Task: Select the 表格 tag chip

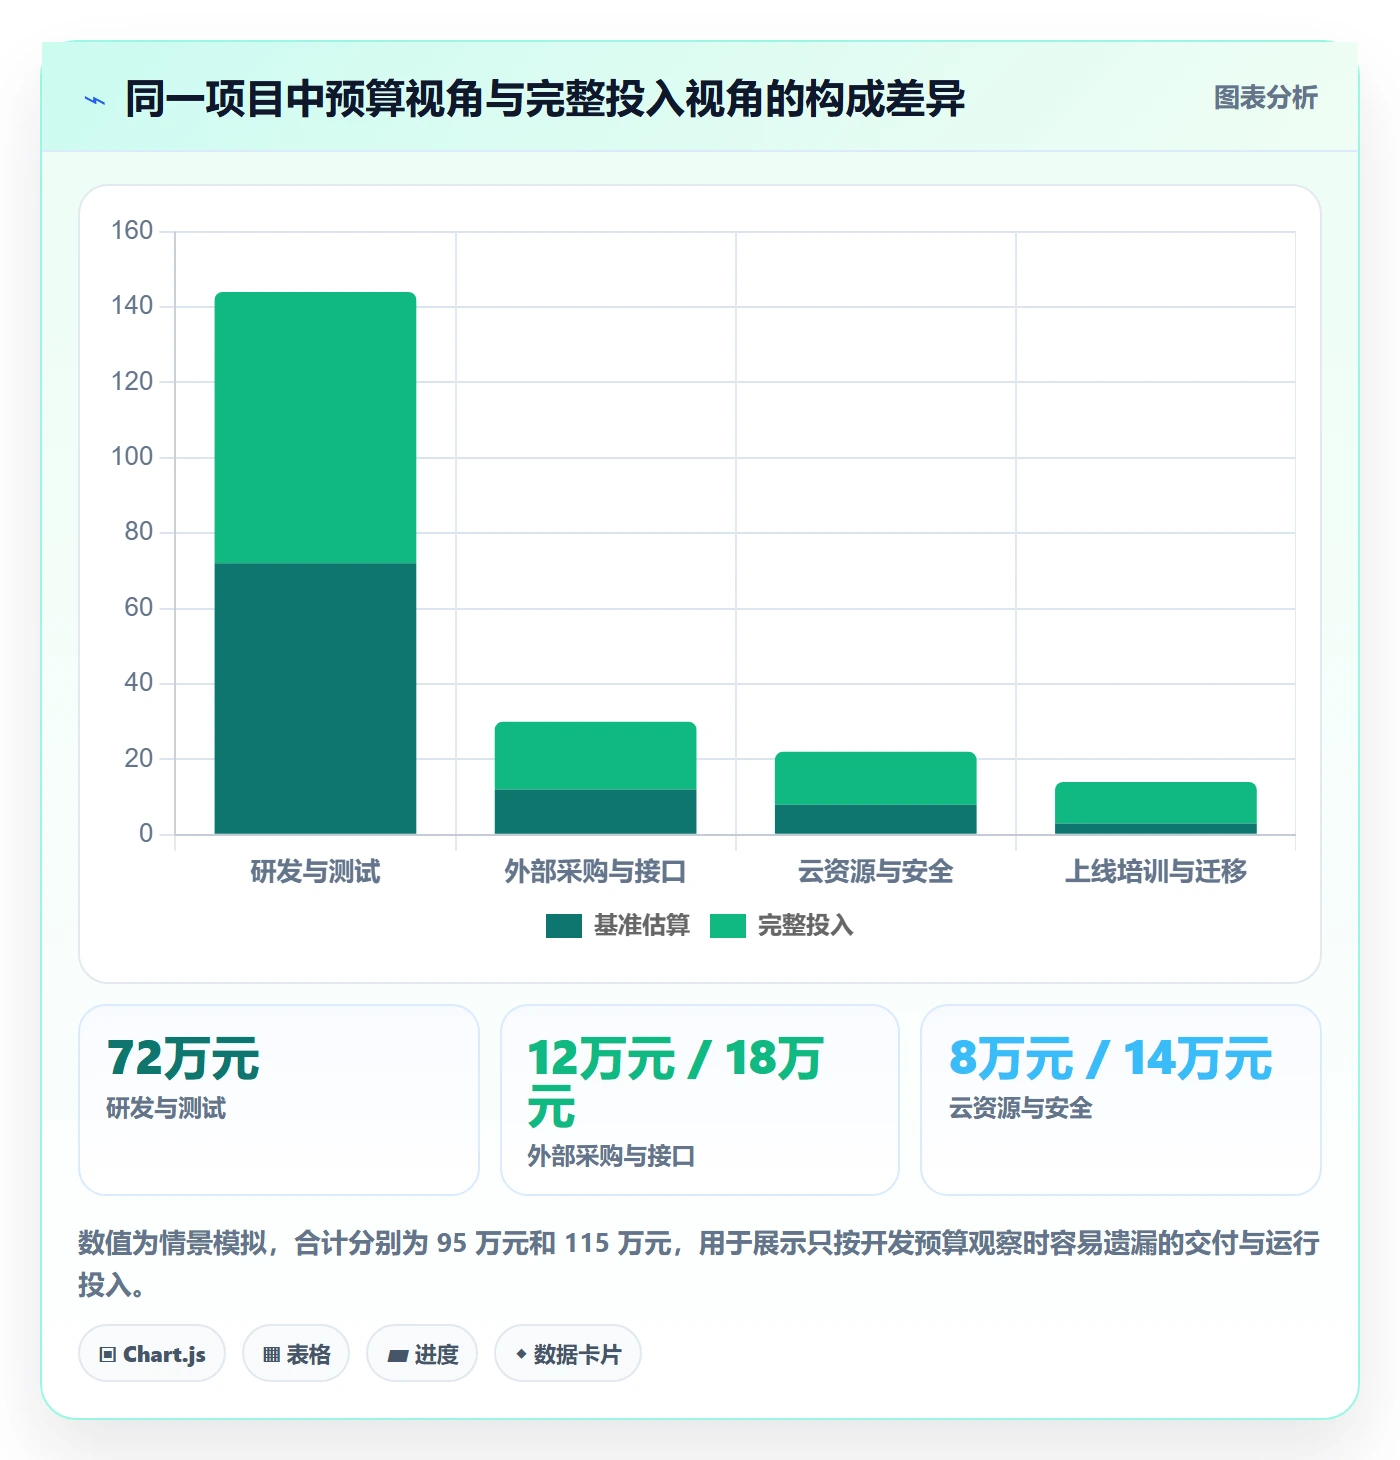Action: coord(296,1354)
